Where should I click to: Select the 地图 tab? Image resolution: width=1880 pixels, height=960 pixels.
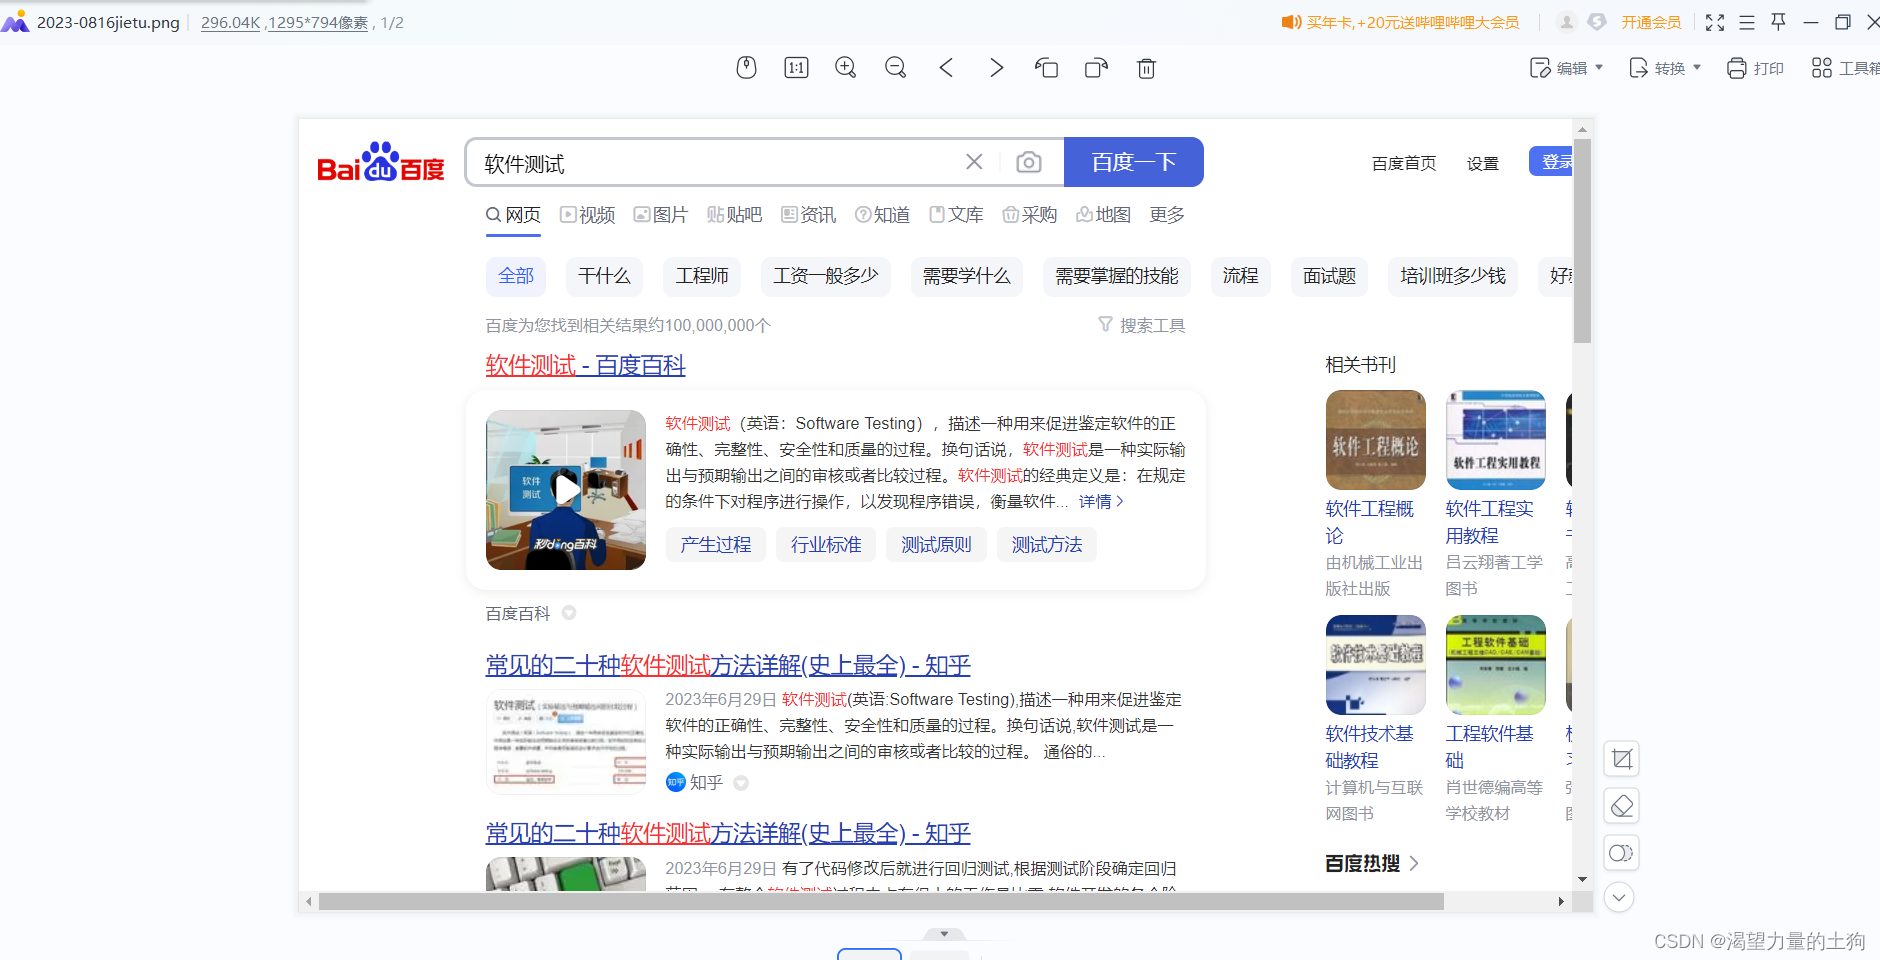[x=1104, y=215]
